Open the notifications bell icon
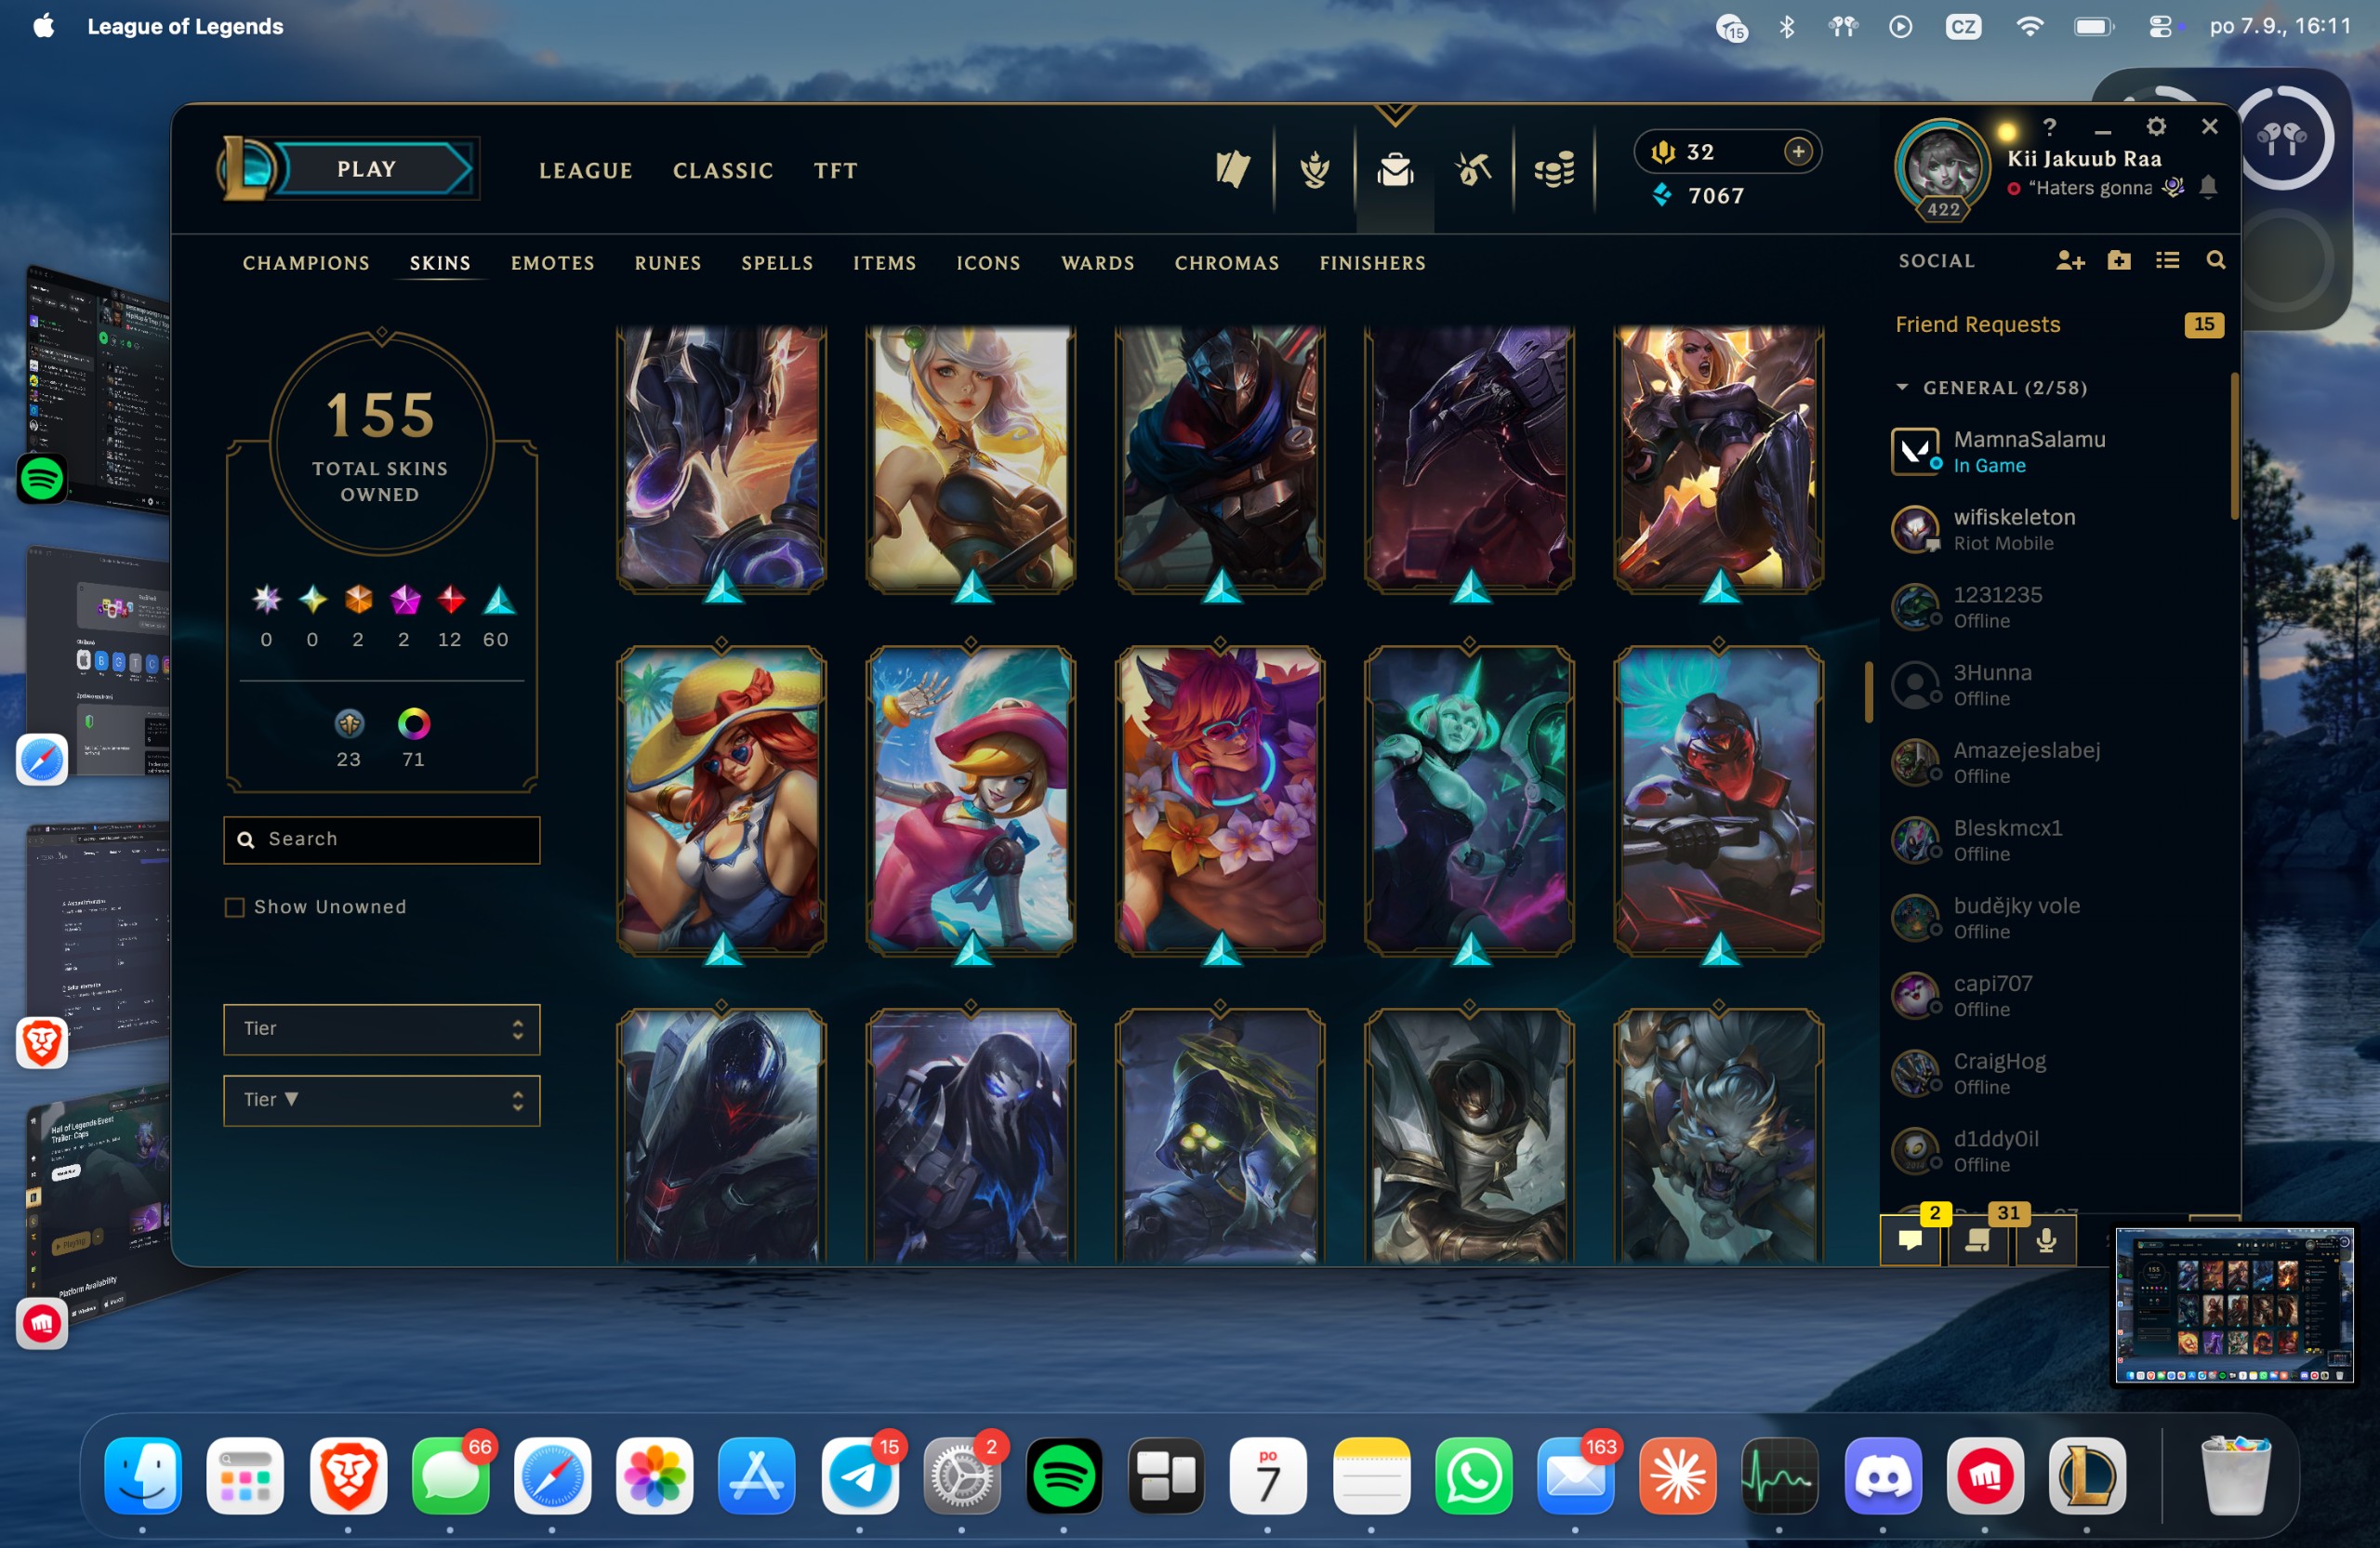 click(x=2209, y=187)
